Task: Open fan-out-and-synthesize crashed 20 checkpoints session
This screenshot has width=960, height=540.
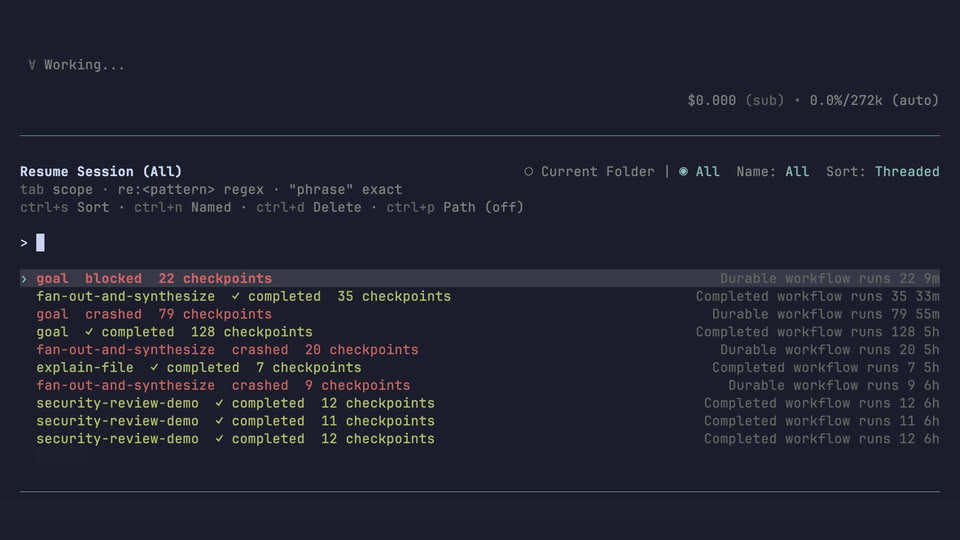Action: tap(480, 350)
